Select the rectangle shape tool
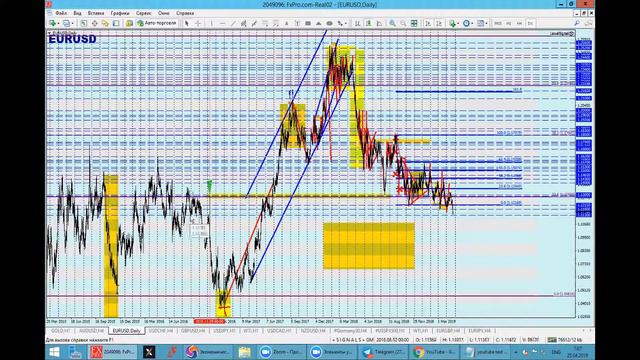The image size is (640, 360). coord(308,23)
